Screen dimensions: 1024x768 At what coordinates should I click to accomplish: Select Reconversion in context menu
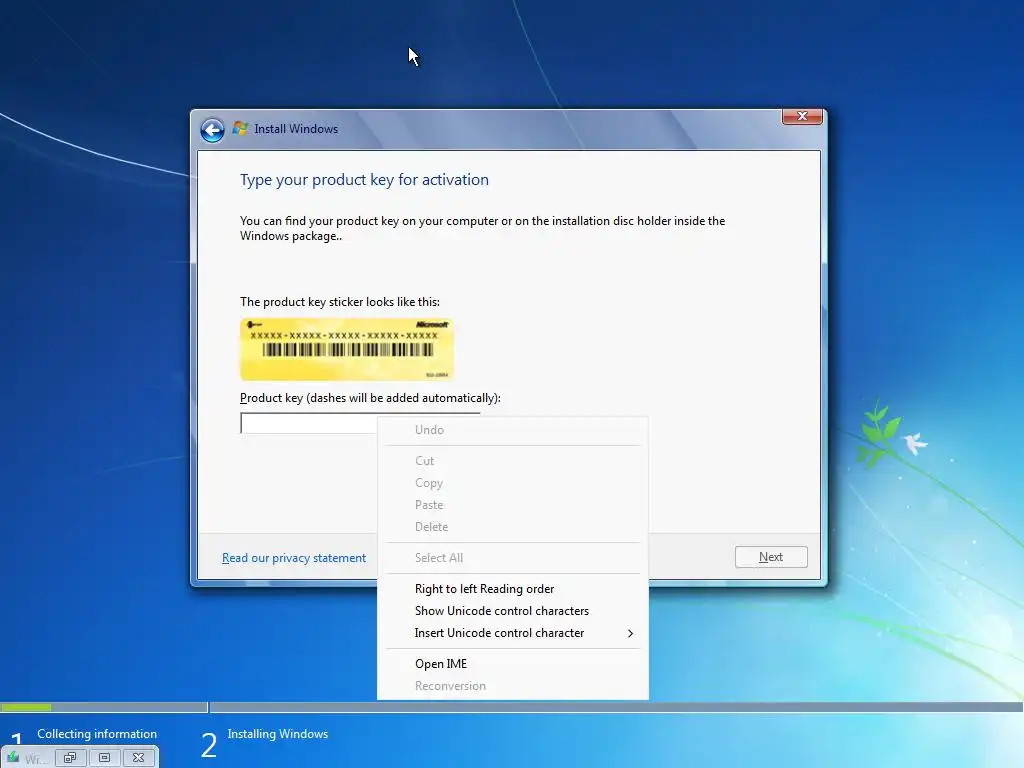[x=513, y=686]
